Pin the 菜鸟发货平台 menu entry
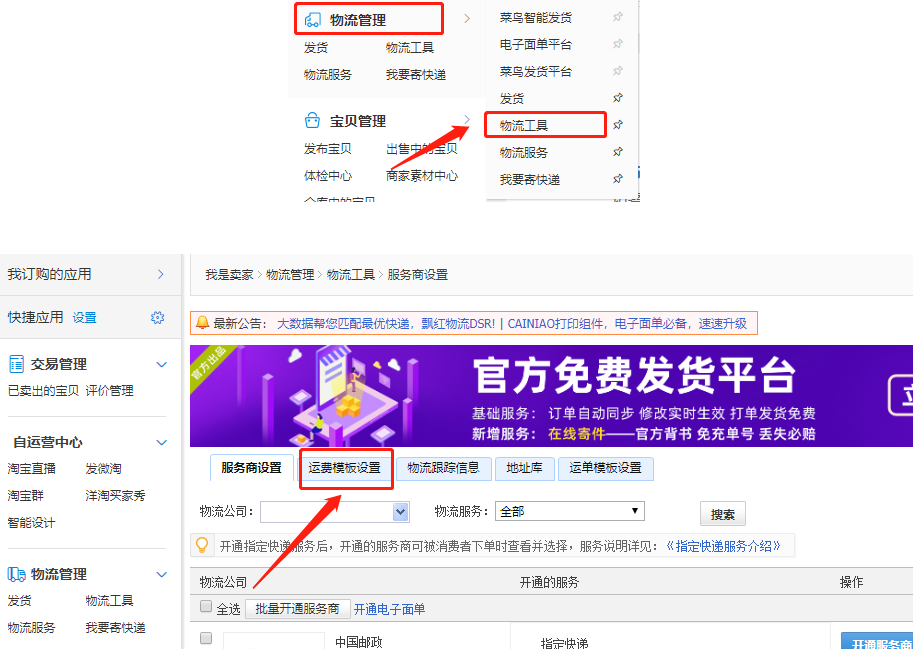Viewport: 913px width, 649px height. [x=618, y=71]
